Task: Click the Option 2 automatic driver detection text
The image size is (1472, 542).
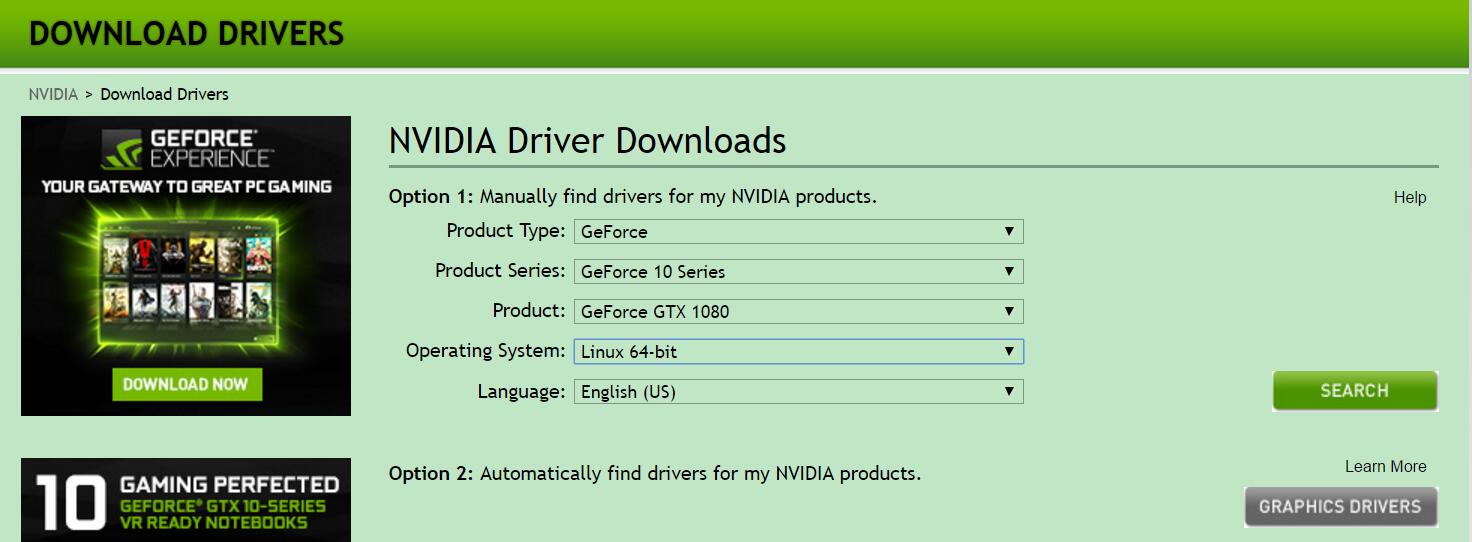Action: (655, 473)
